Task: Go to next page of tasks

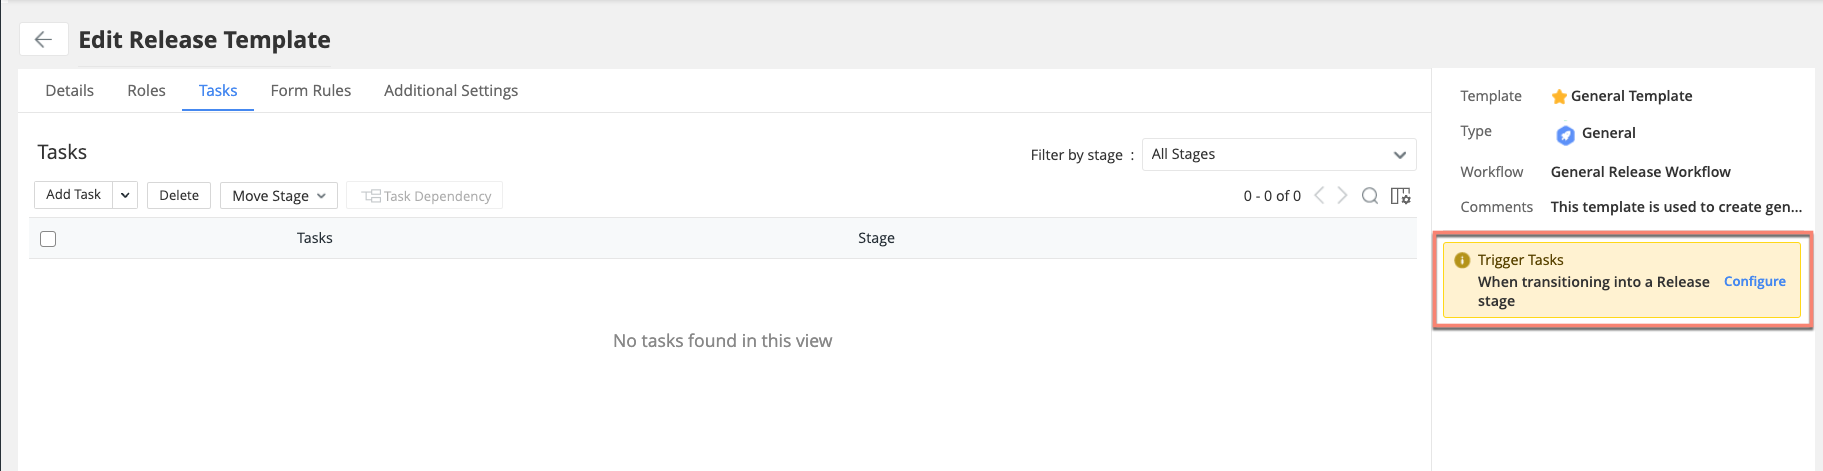Action: pos(1343,196)
